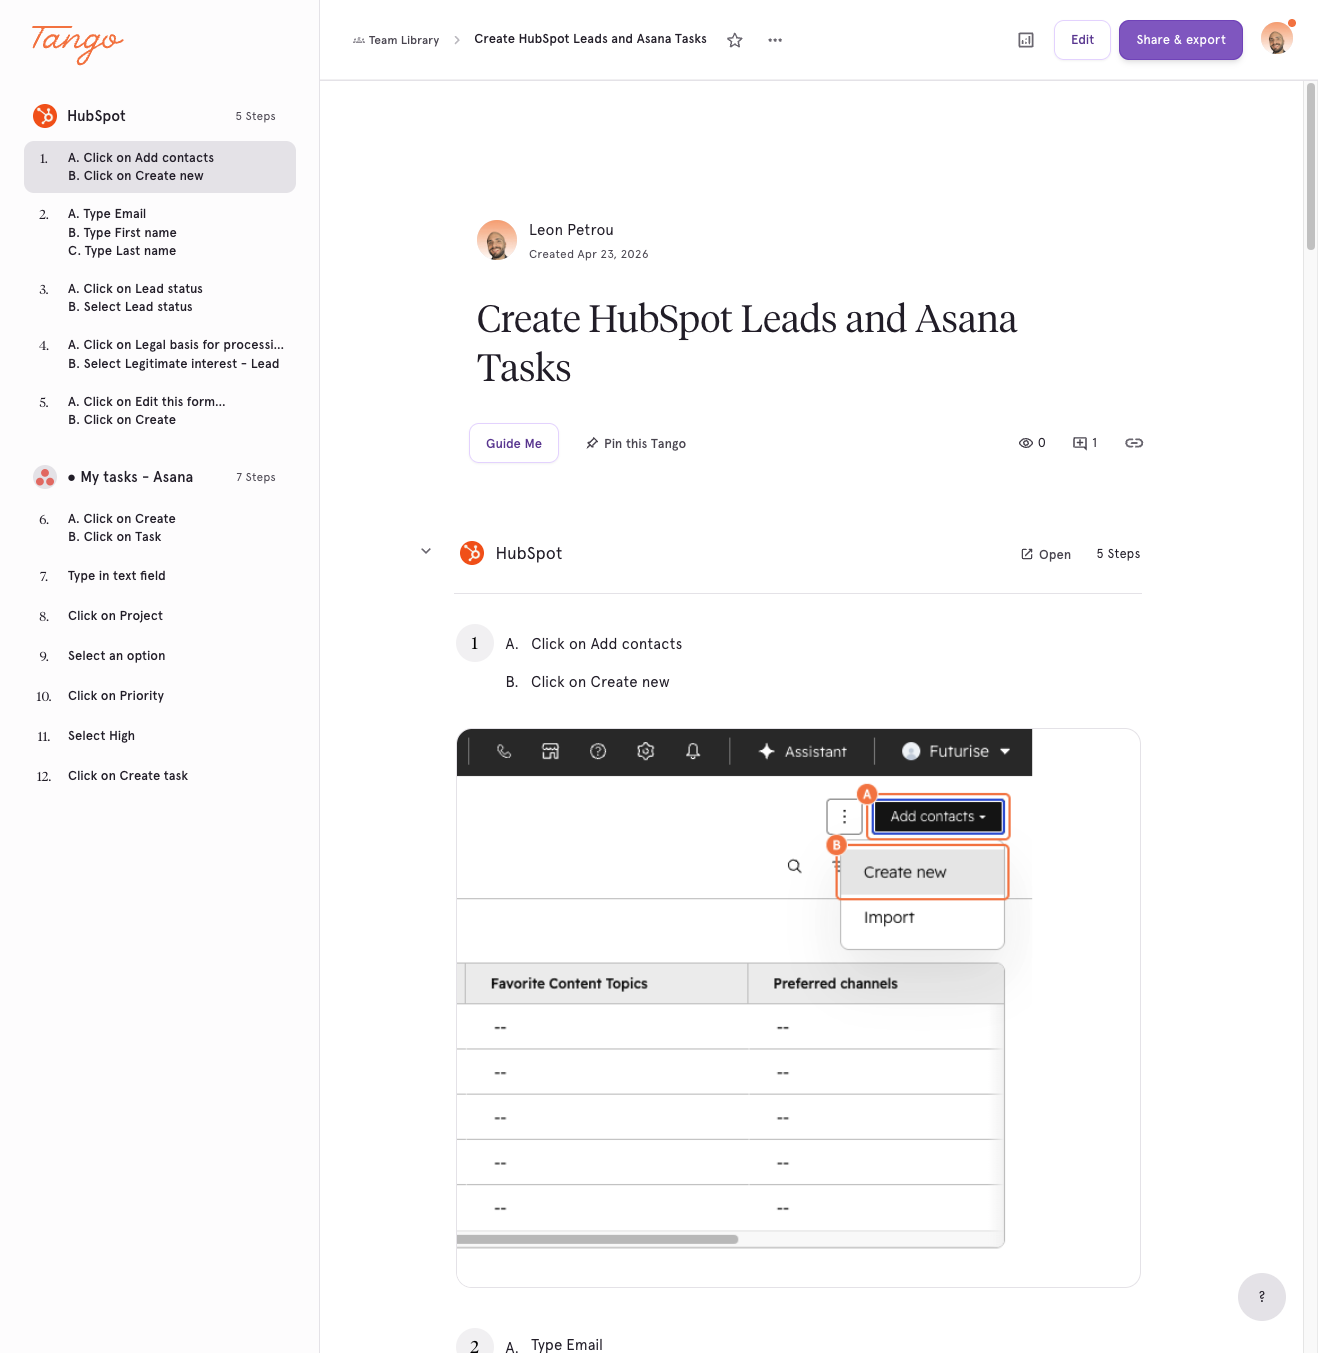
Task: Jump to sidebar step 6 Click on Create
Action: [160, 528]
